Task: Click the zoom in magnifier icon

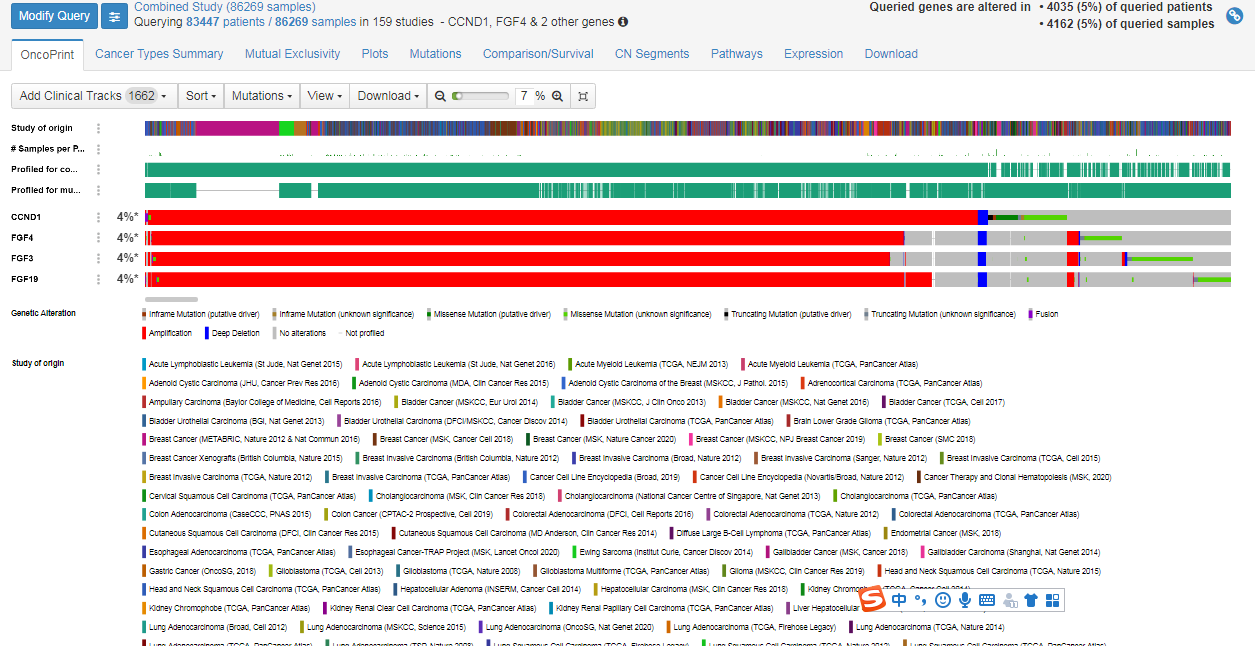Action: coord(557,96)
